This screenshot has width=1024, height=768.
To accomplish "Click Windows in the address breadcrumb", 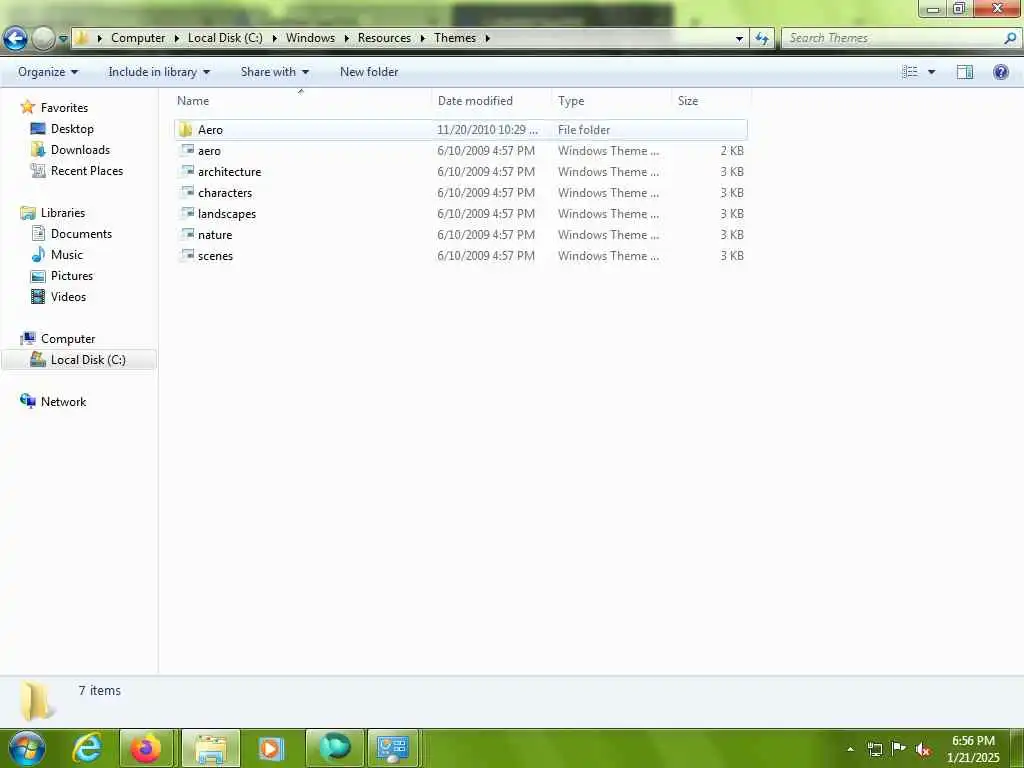I will (310, 38).
